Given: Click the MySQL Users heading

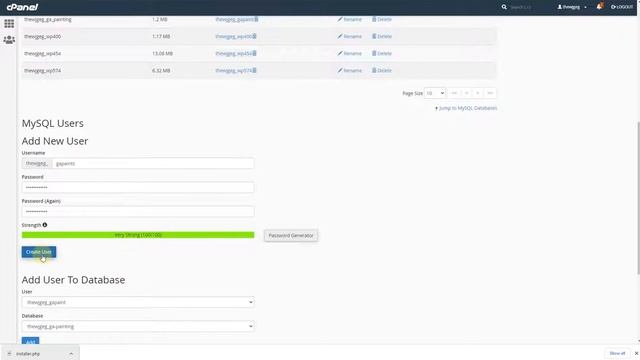Looking at the screenshot, I should (53, 123).
